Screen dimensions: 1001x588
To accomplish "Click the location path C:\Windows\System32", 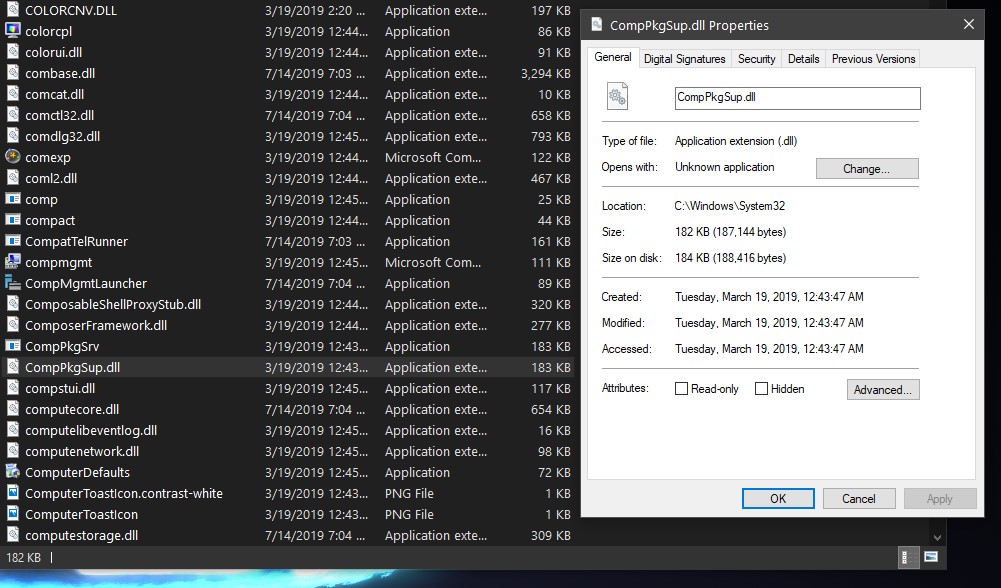I will click(x=730, y=206).
